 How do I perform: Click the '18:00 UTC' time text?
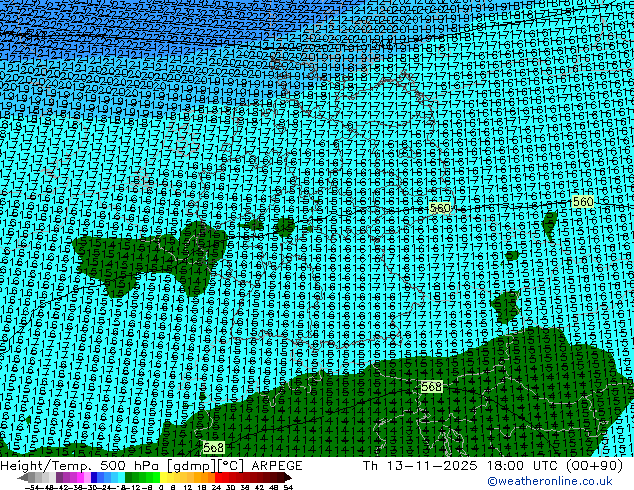click(x=524, y=465)
